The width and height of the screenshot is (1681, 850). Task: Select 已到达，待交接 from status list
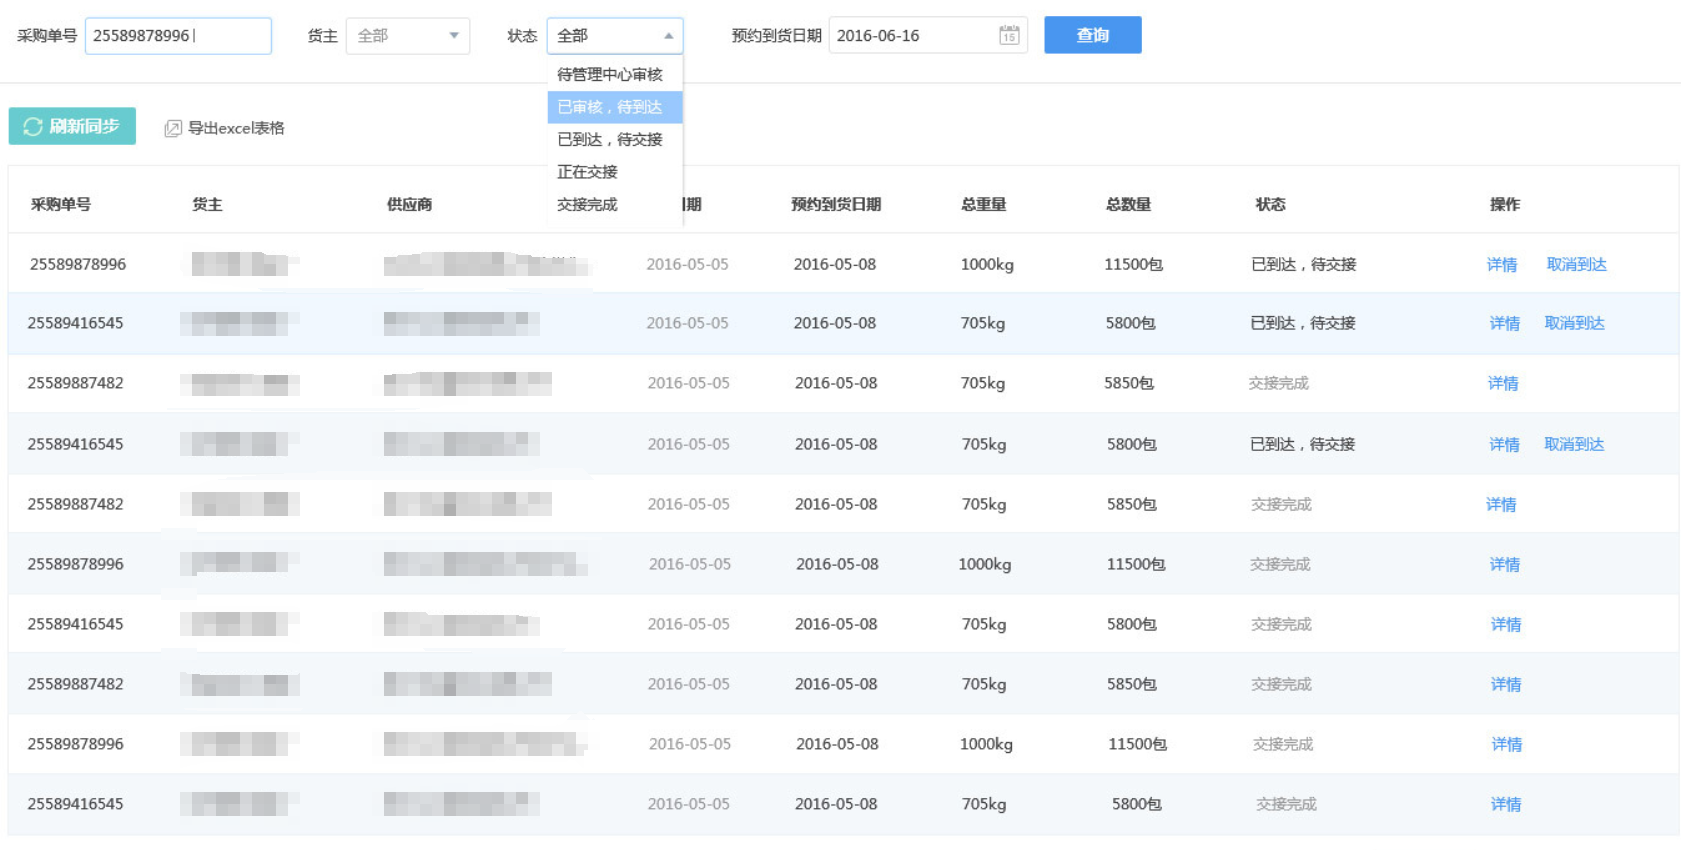(x=615, y=139)
